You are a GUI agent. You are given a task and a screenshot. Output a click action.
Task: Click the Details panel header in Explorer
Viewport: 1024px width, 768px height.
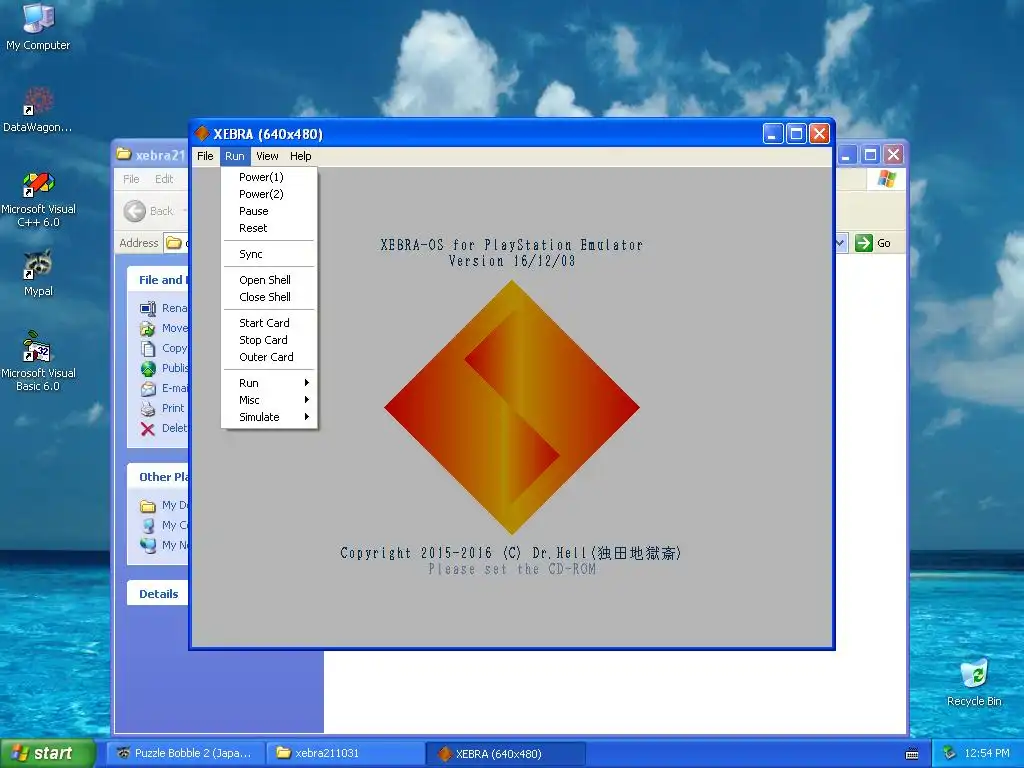(158, 594)
